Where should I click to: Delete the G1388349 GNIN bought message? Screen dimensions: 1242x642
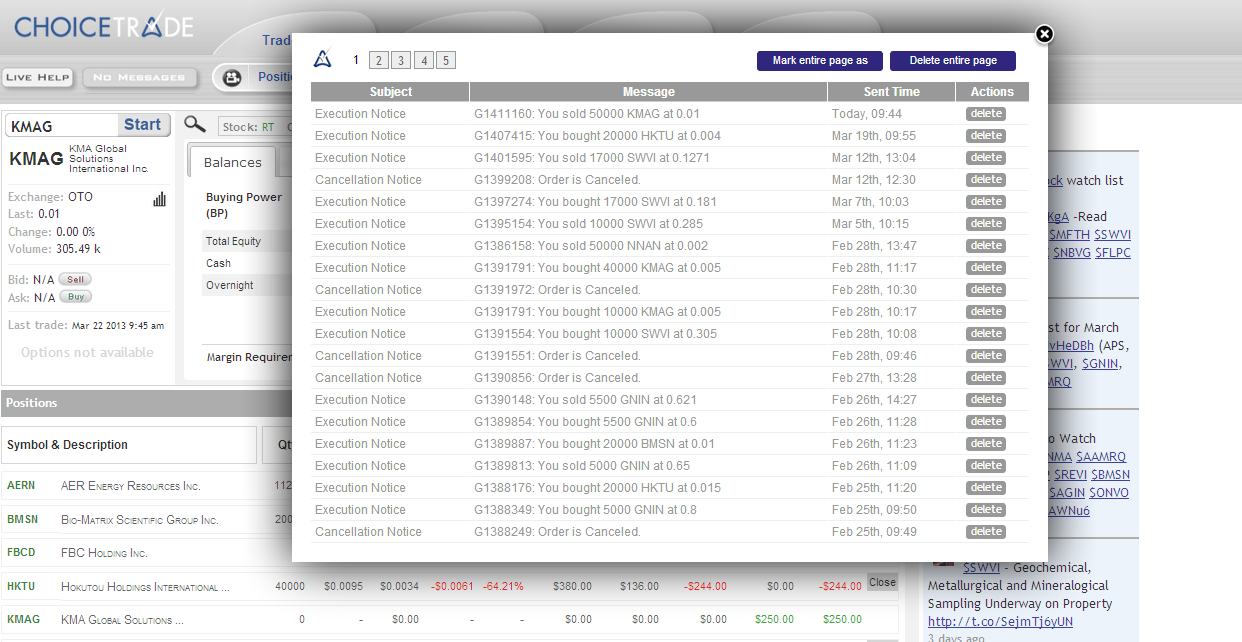[986, 510]
